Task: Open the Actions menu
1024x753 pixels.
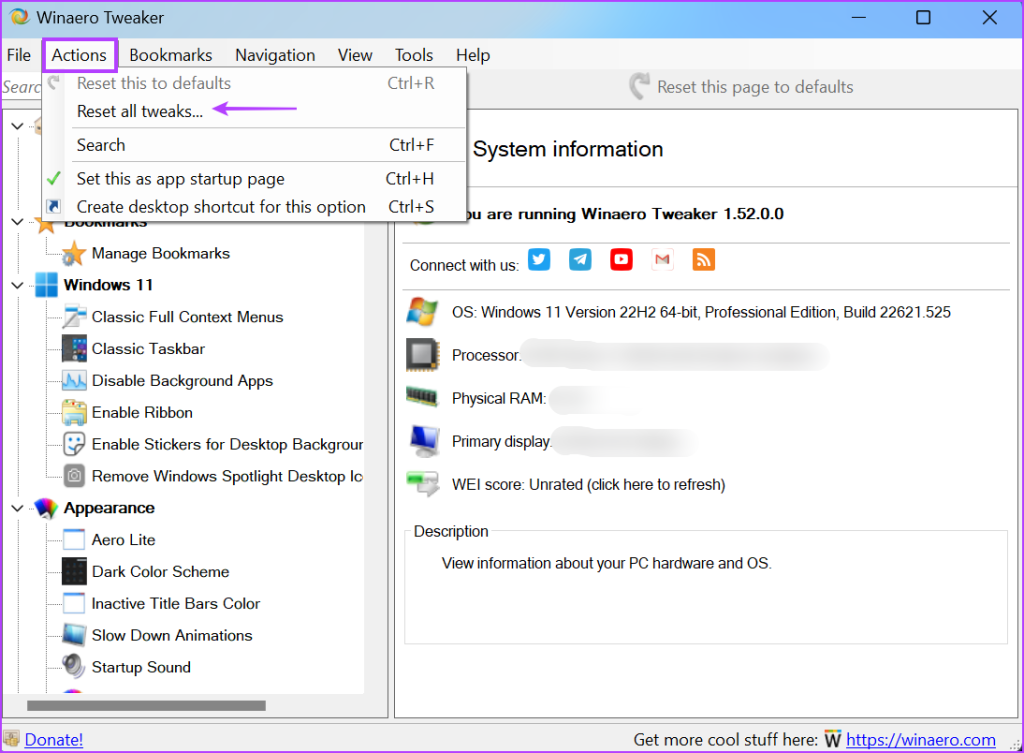Action: tap(80, 55)
